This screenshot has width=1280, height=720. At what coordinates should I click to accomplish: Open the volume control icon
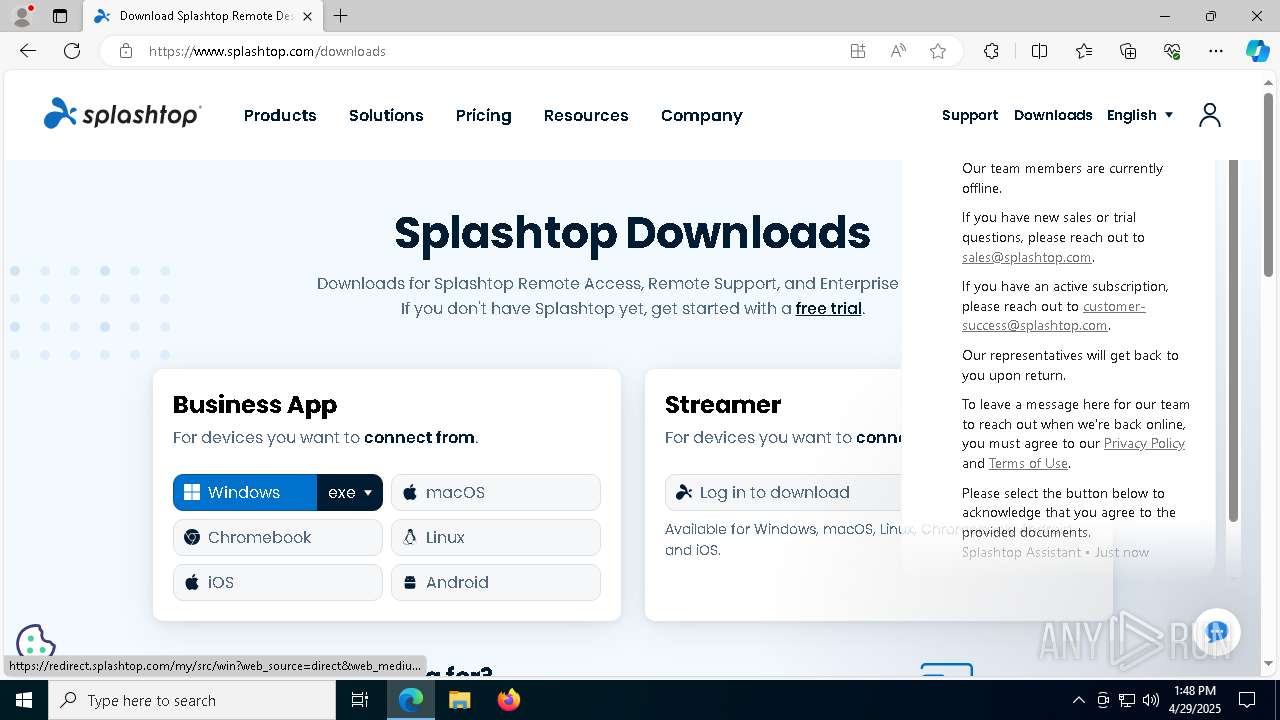click(1151, 700)
